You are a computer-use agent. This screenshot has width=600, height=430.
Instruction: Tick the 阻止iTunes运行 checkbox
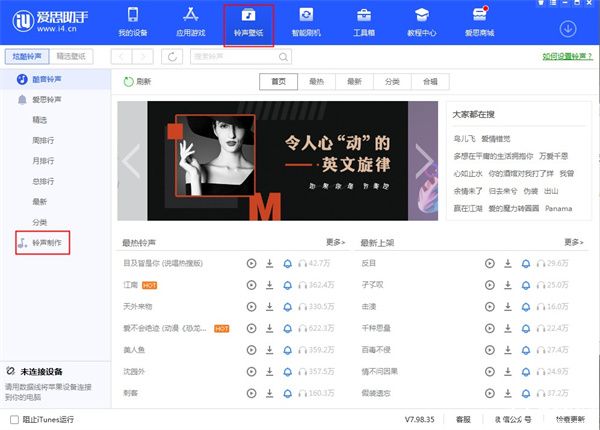coord(14,419)
